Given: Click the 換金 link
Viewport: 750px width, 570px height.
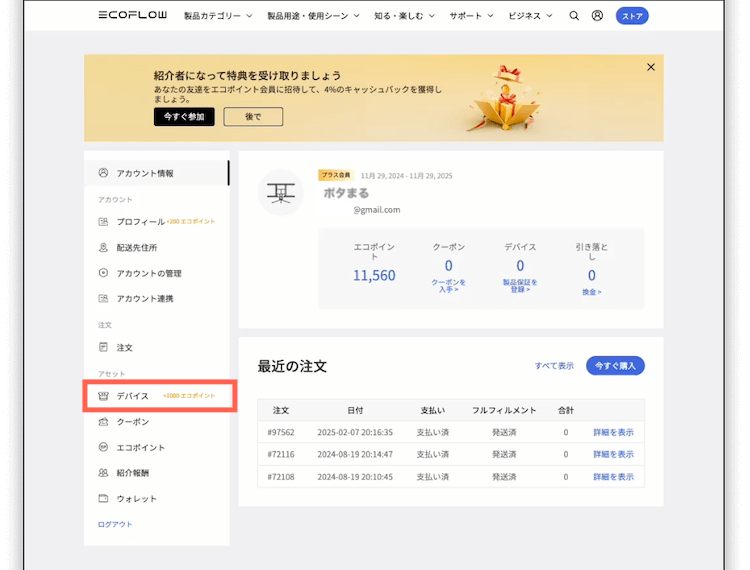Looking at the screenshot, I should click(592, 292).
